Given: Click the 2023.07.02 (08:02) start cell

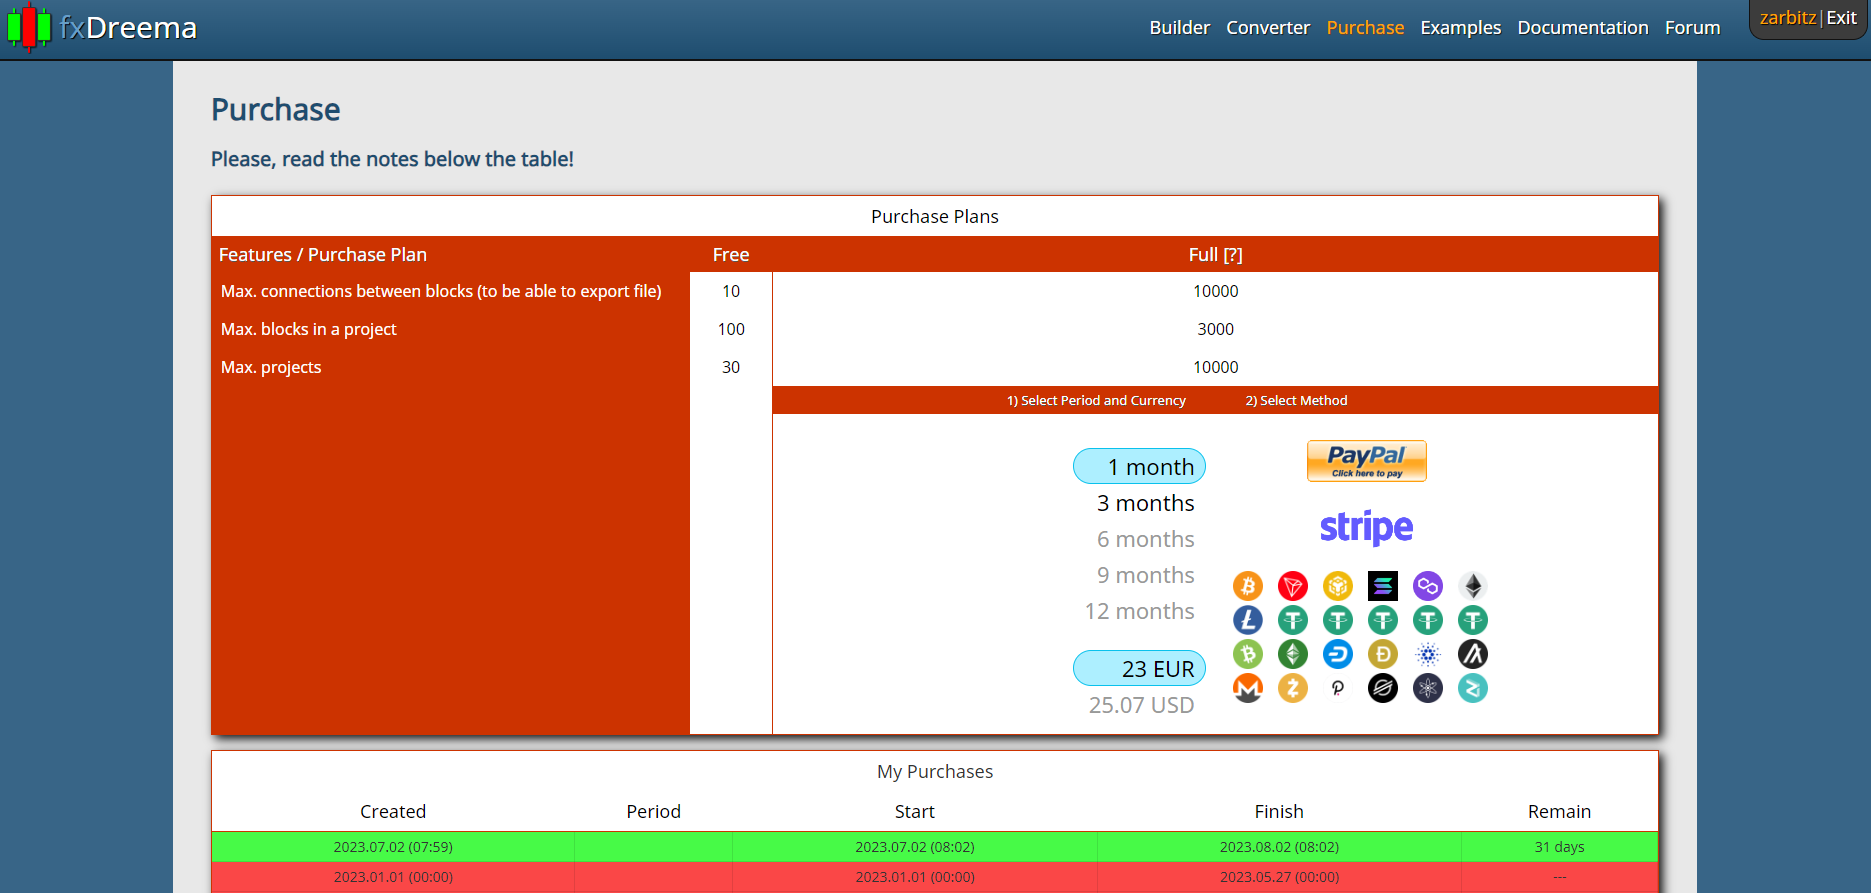Looking at the screenshot, I should click(915, 847).
